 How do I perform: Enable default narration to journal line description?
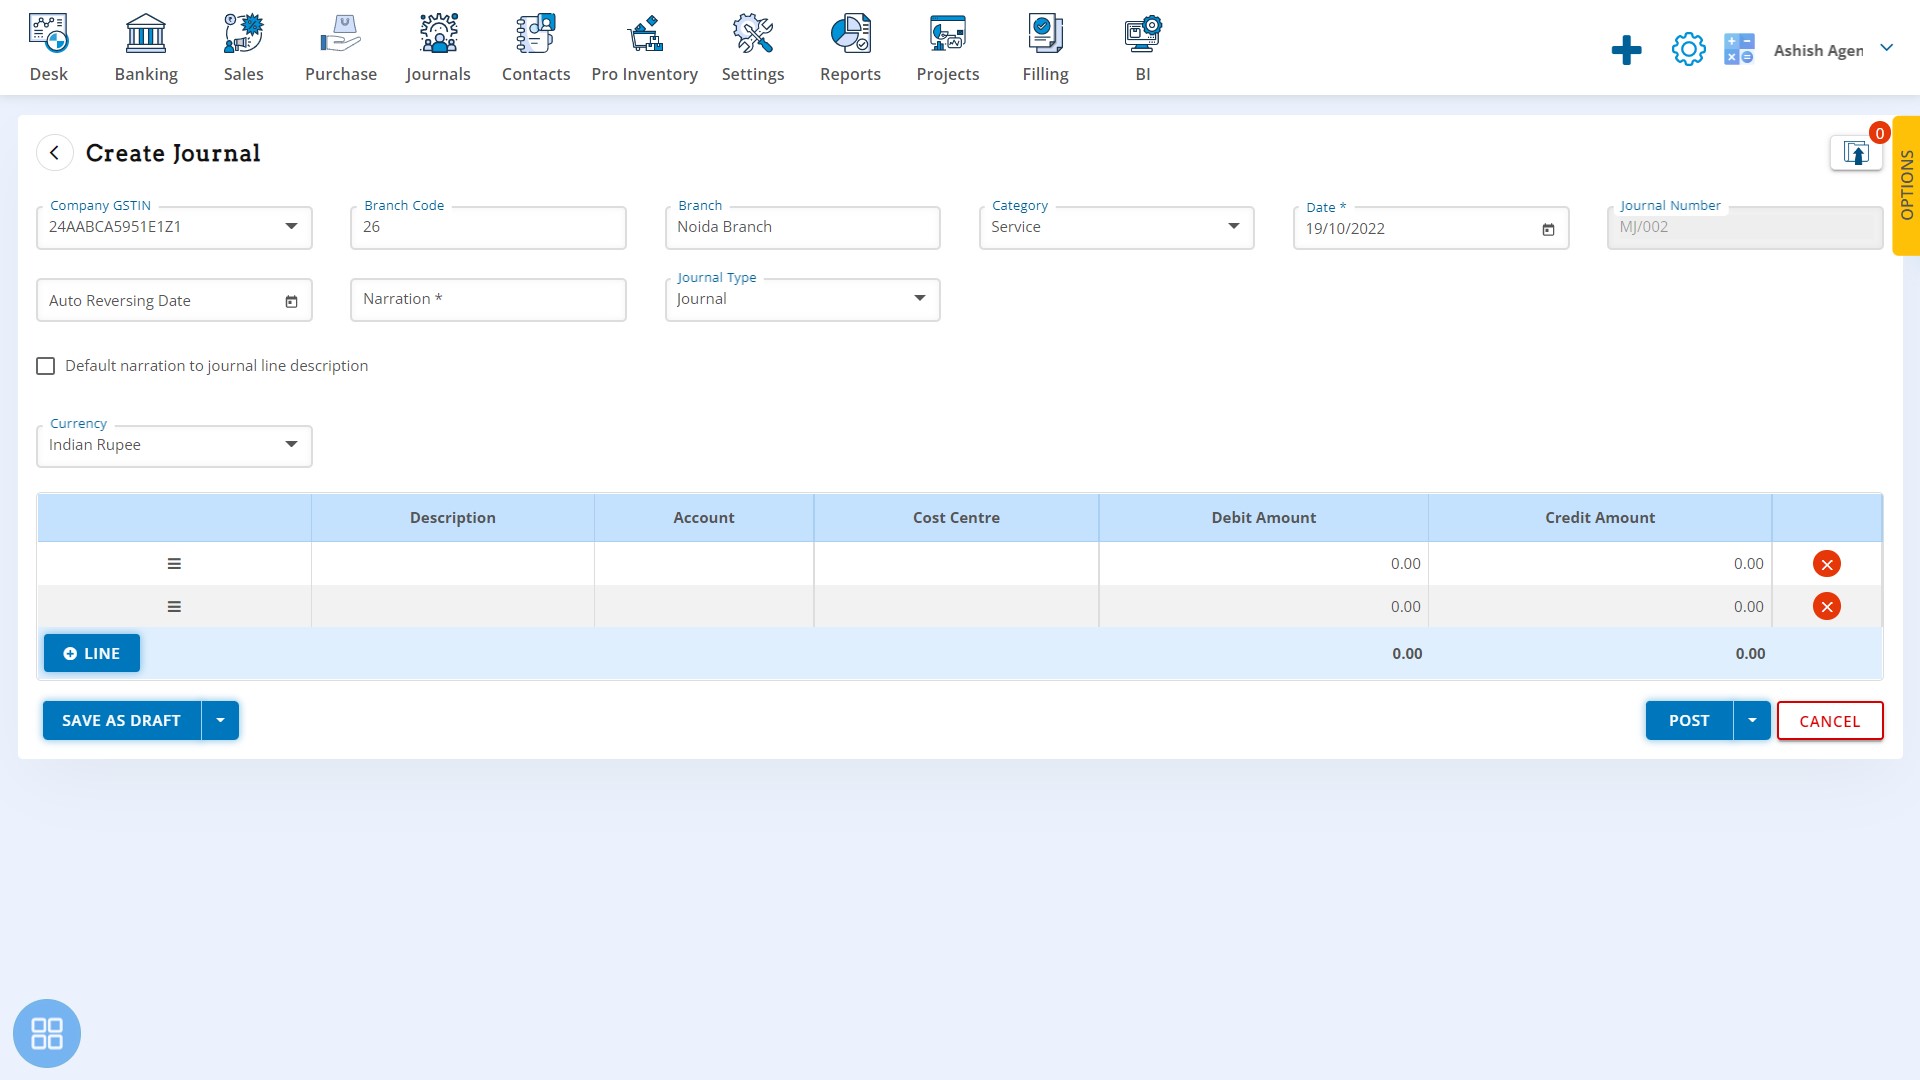(x=45, y=365)
